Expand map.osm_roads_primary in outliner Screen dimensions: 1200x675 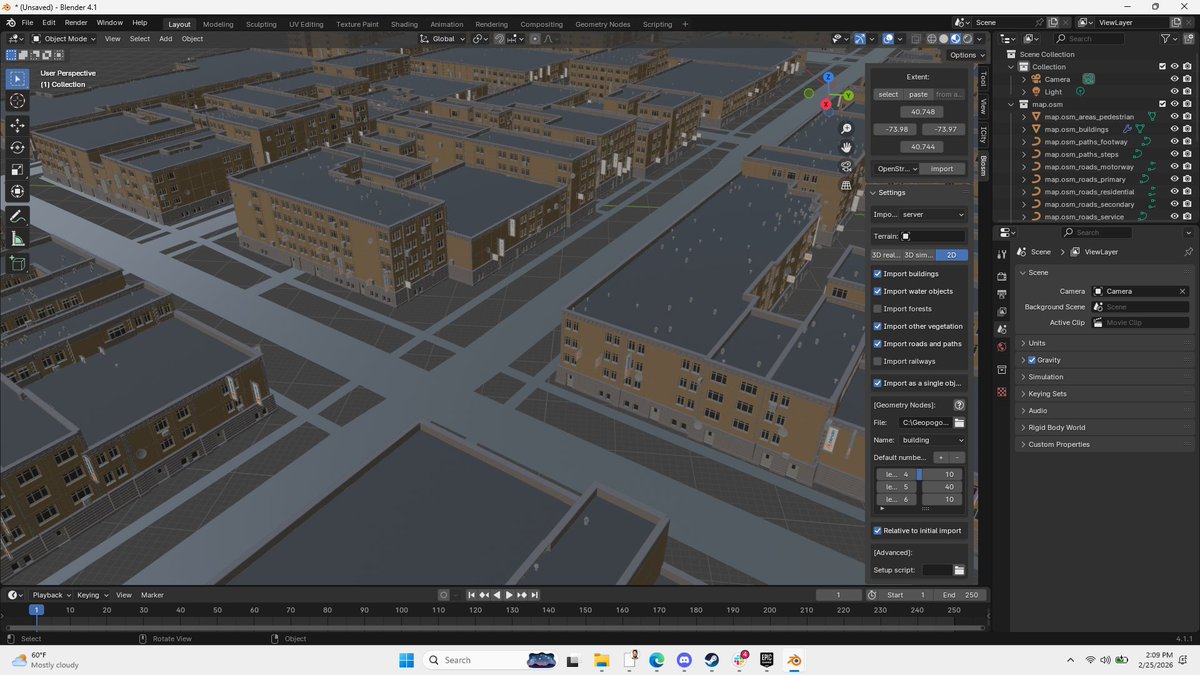point(1024,179)
